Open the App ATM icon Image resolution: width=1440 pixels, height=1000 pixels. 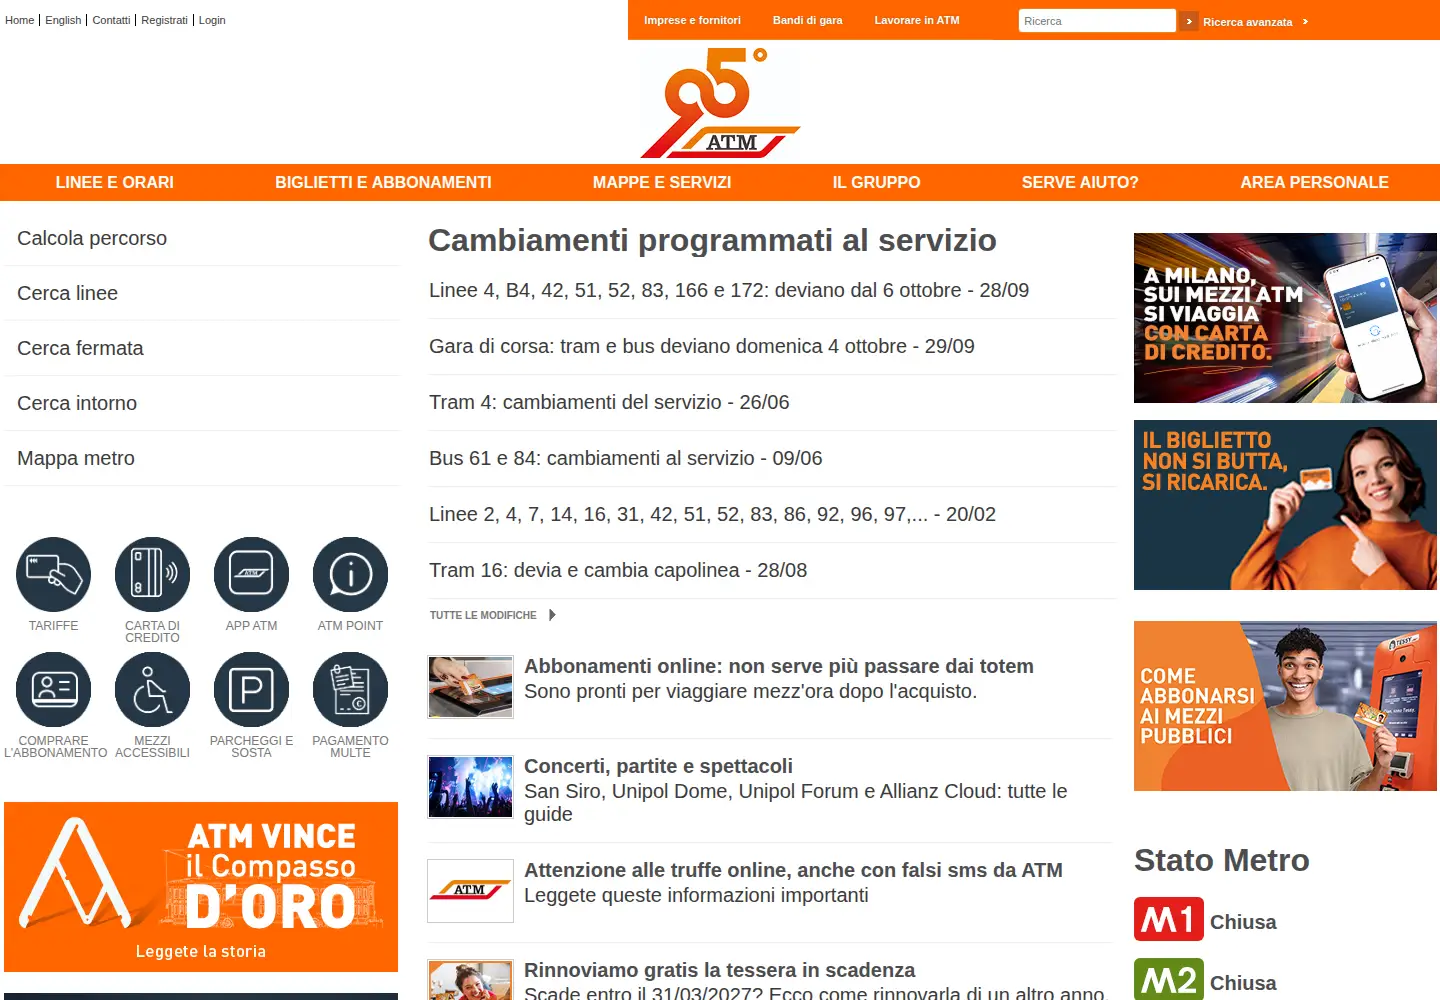coord(251,574)
